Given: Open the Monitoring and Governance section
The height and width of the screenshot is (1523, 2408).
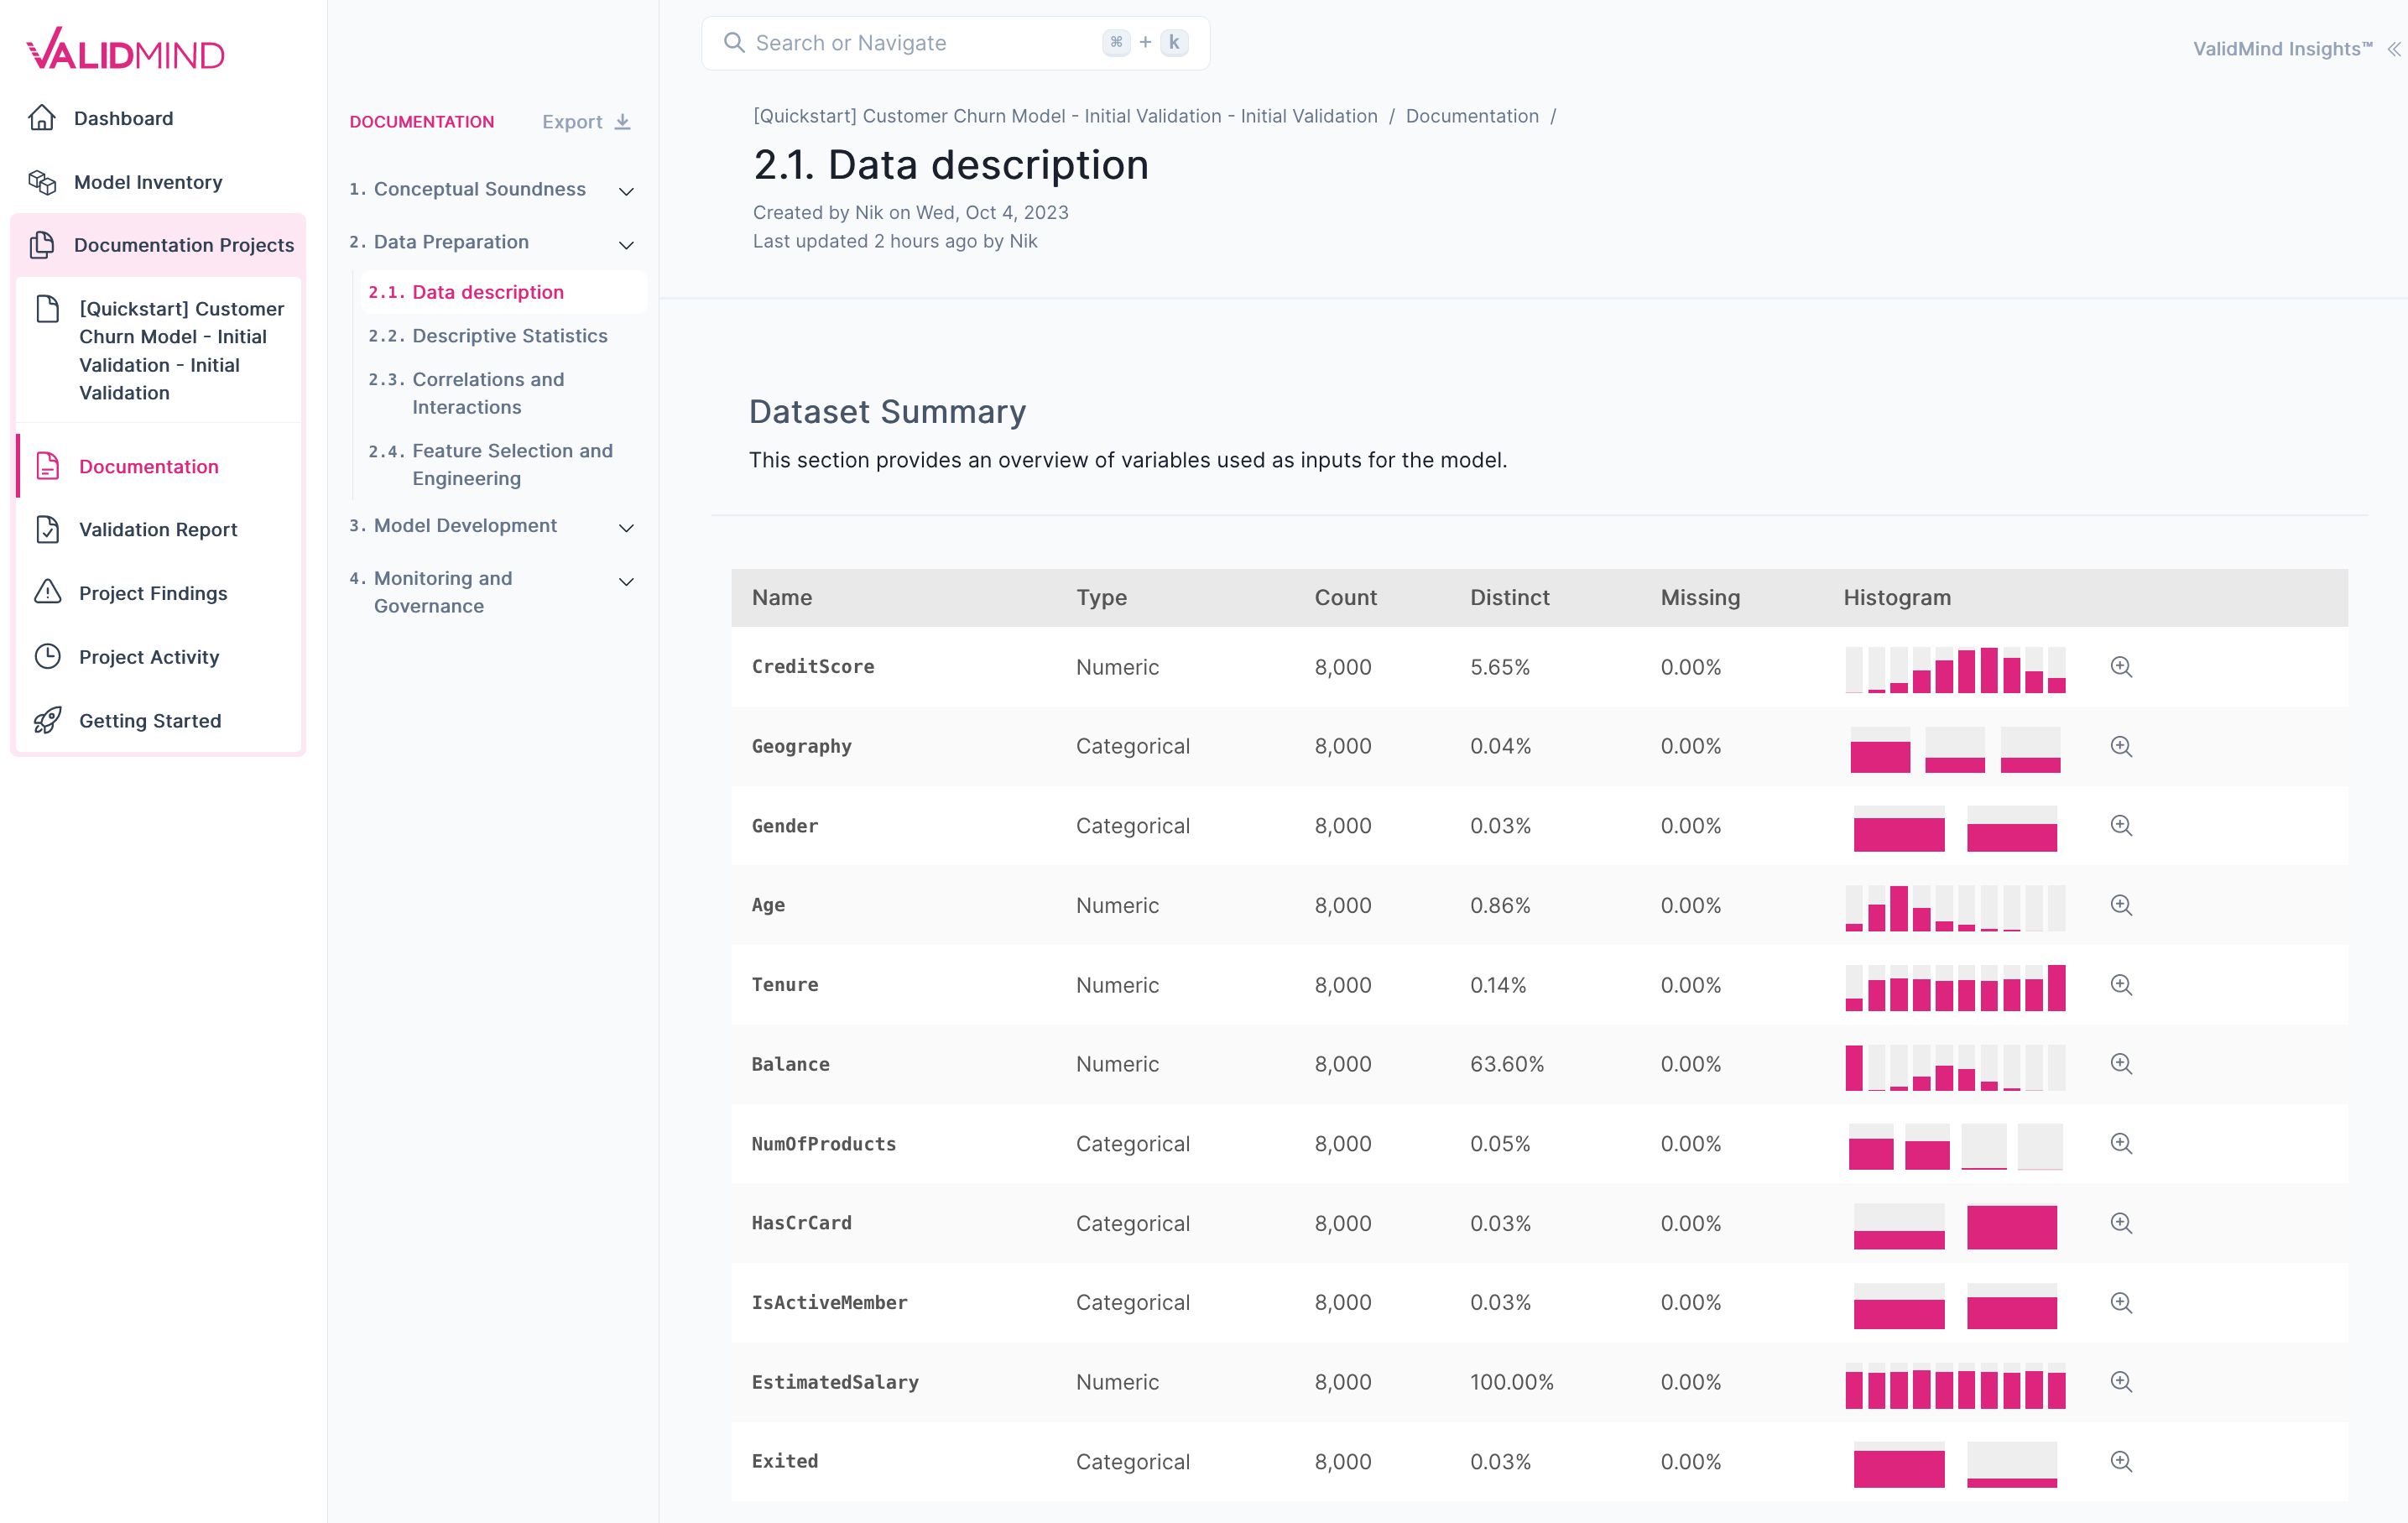Looking at the screenshot, I should 626,581.
